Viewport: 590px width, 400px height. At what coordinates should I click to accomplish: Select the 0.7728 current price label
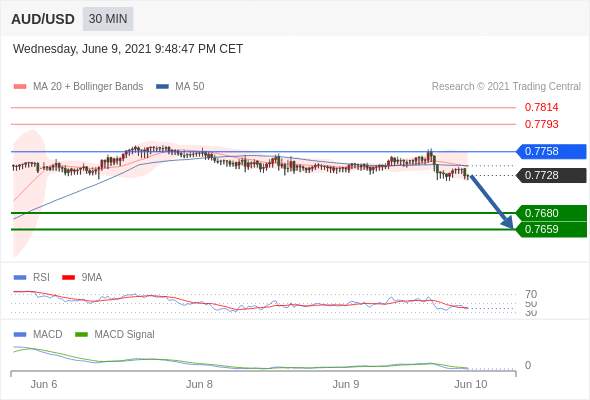551,175
